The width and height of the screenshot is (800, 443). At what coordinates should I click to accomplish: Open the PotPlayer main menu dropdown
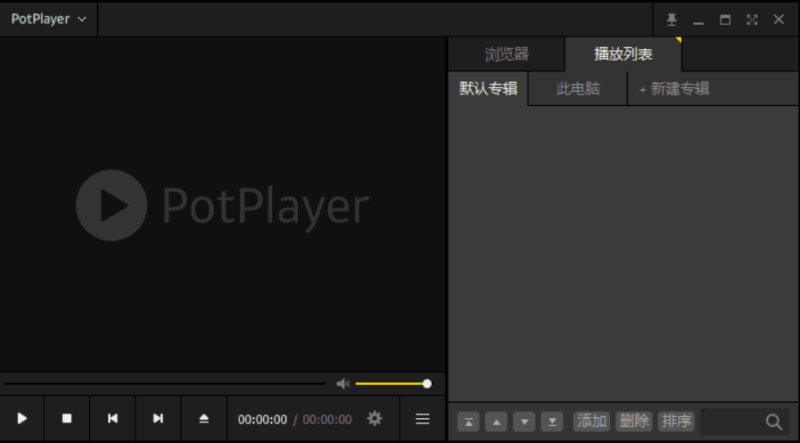click(x=49, y=19)
